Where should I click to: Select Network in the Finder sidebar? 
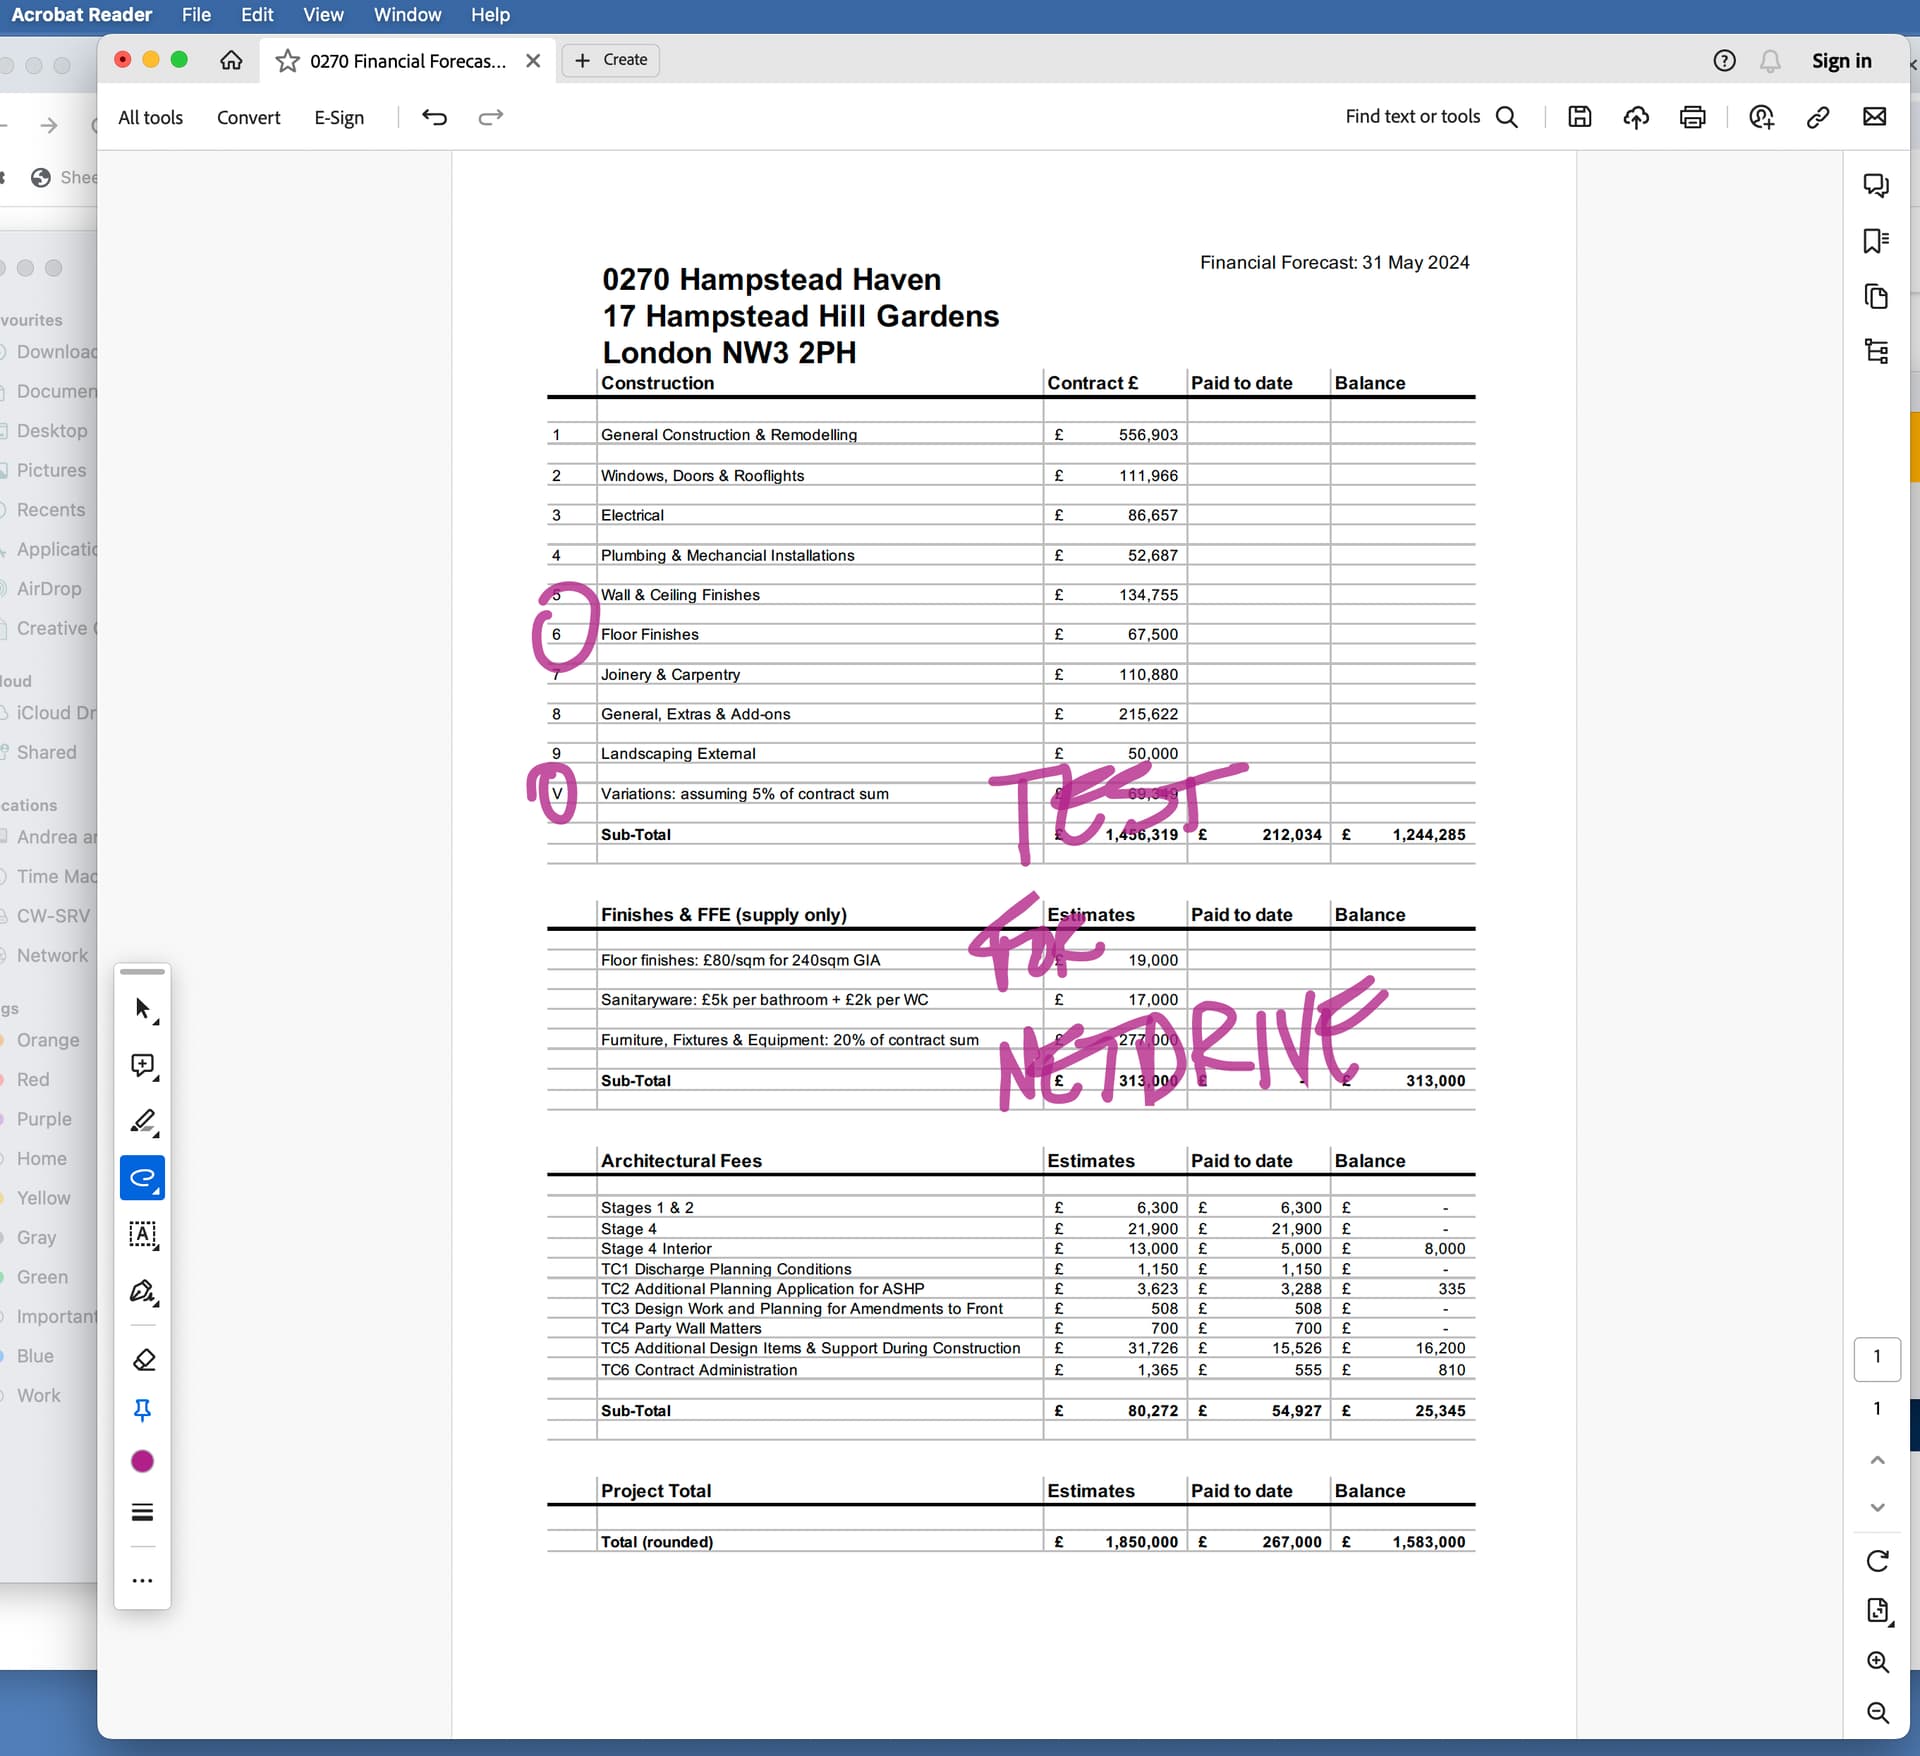(x=52, y=956)
